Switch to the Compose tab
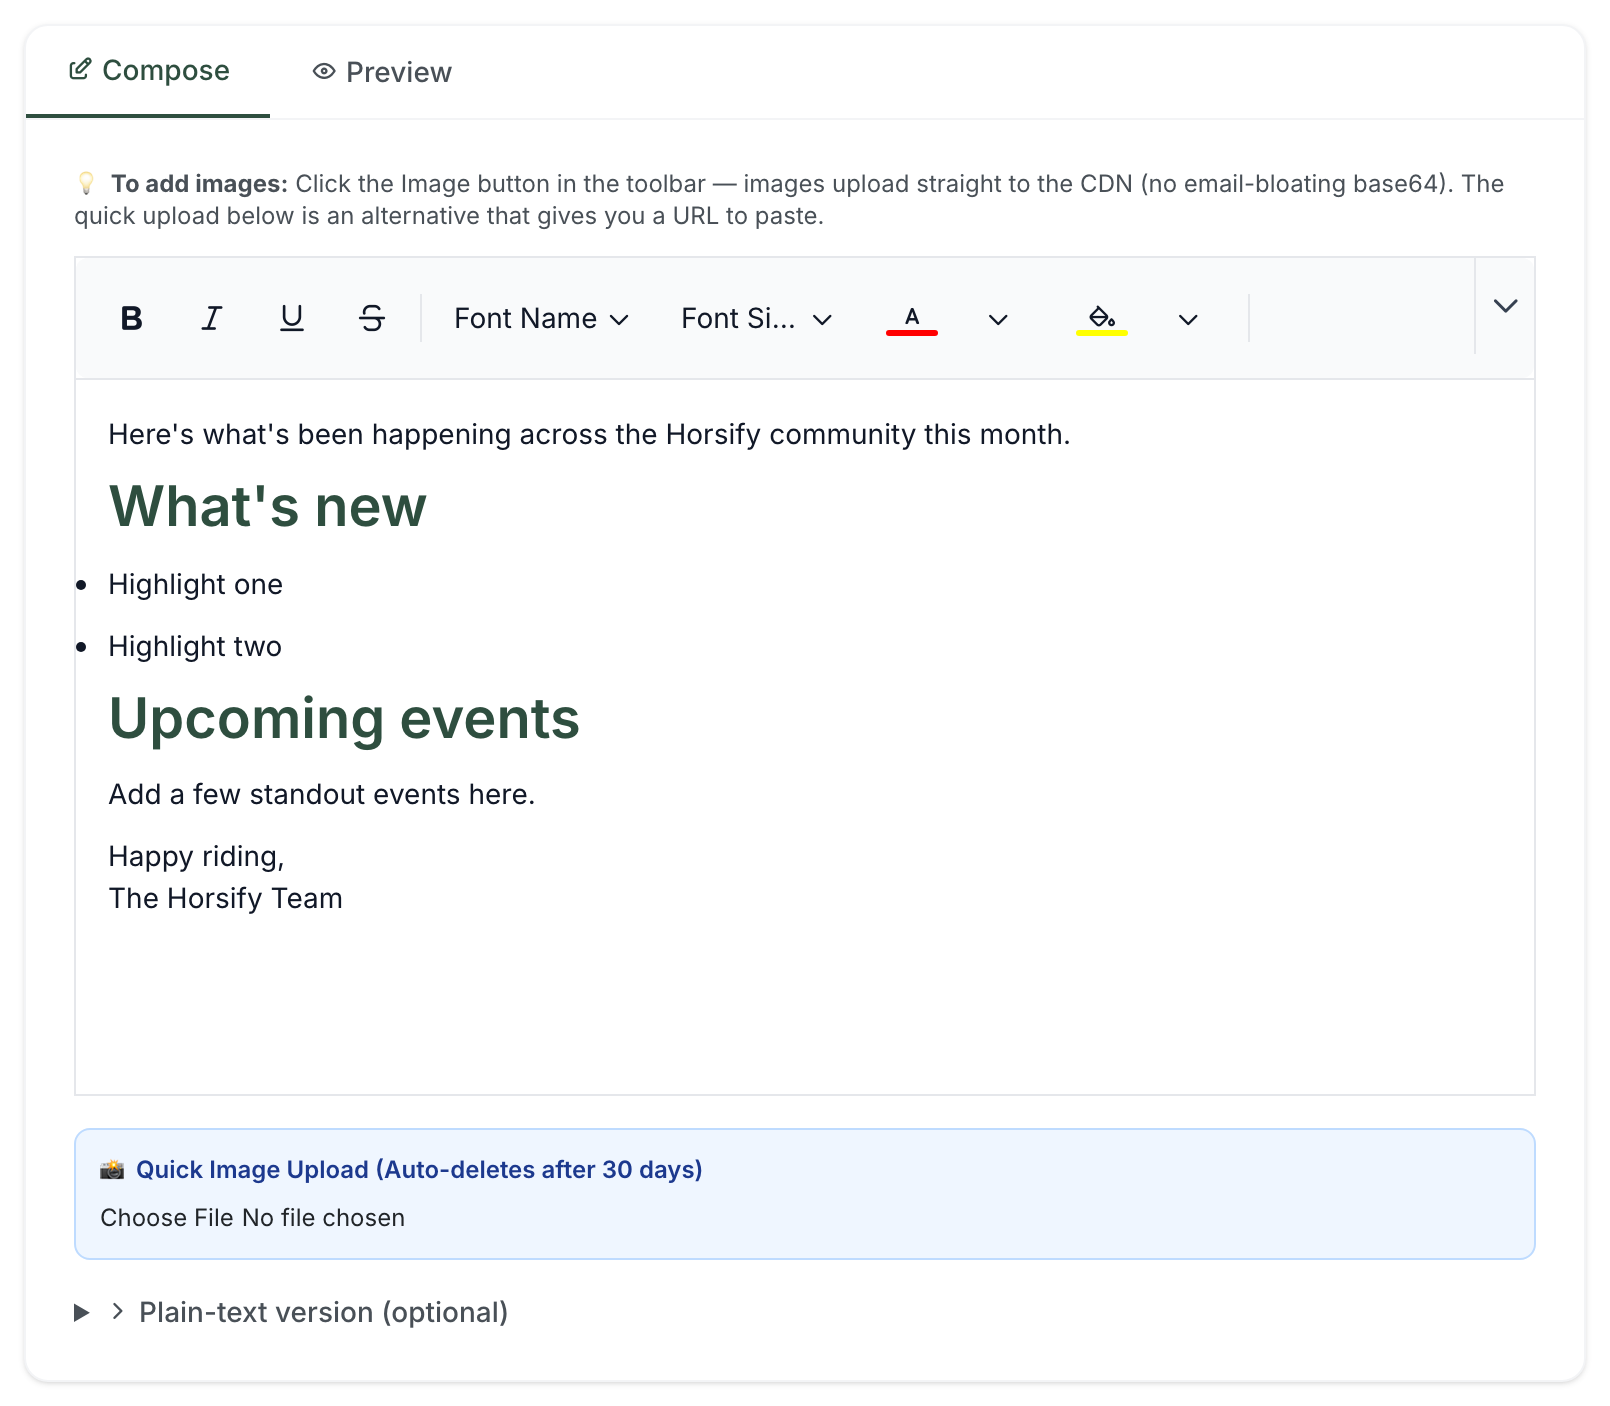 pyautogui.click(x=148, y=71)
